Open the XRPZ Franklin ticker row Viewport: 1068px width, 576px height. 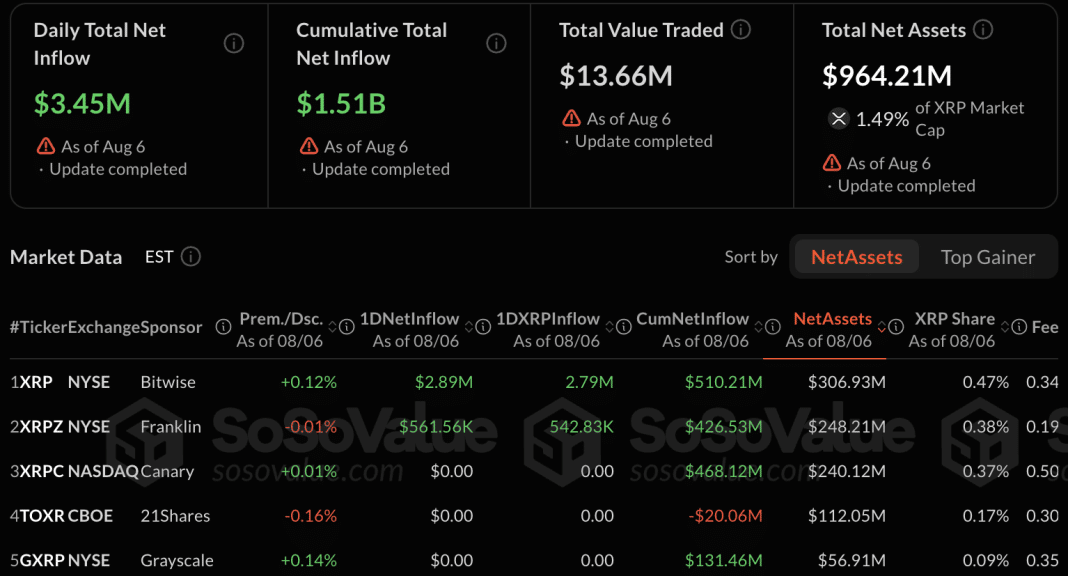(534, 427)
